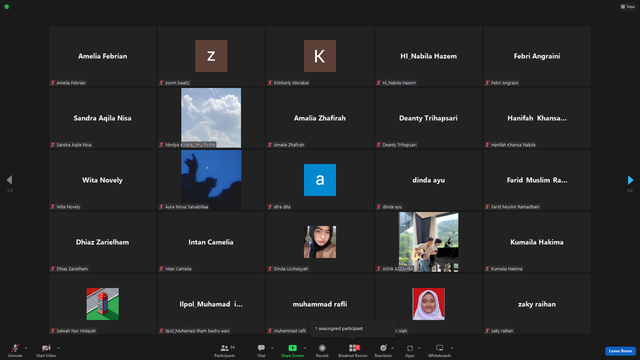Image resolution: width=640 pixels, height=360 pixels.
Task: Click muted mic icon beside Amelia Febrian label
Action: coord(53,83)
